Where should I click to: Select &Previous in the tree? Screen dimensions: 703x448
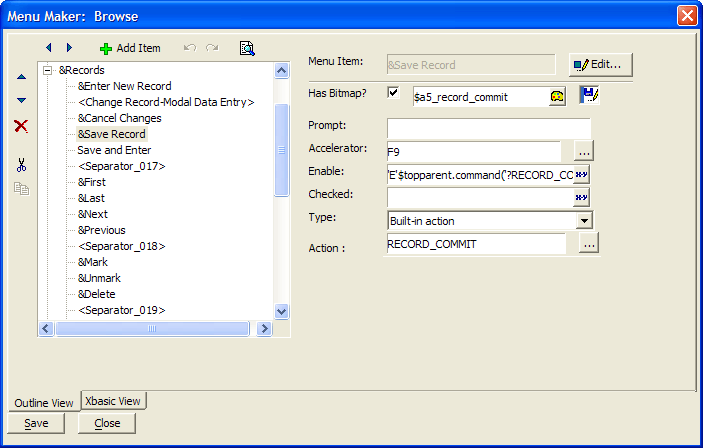click(101, 230)
